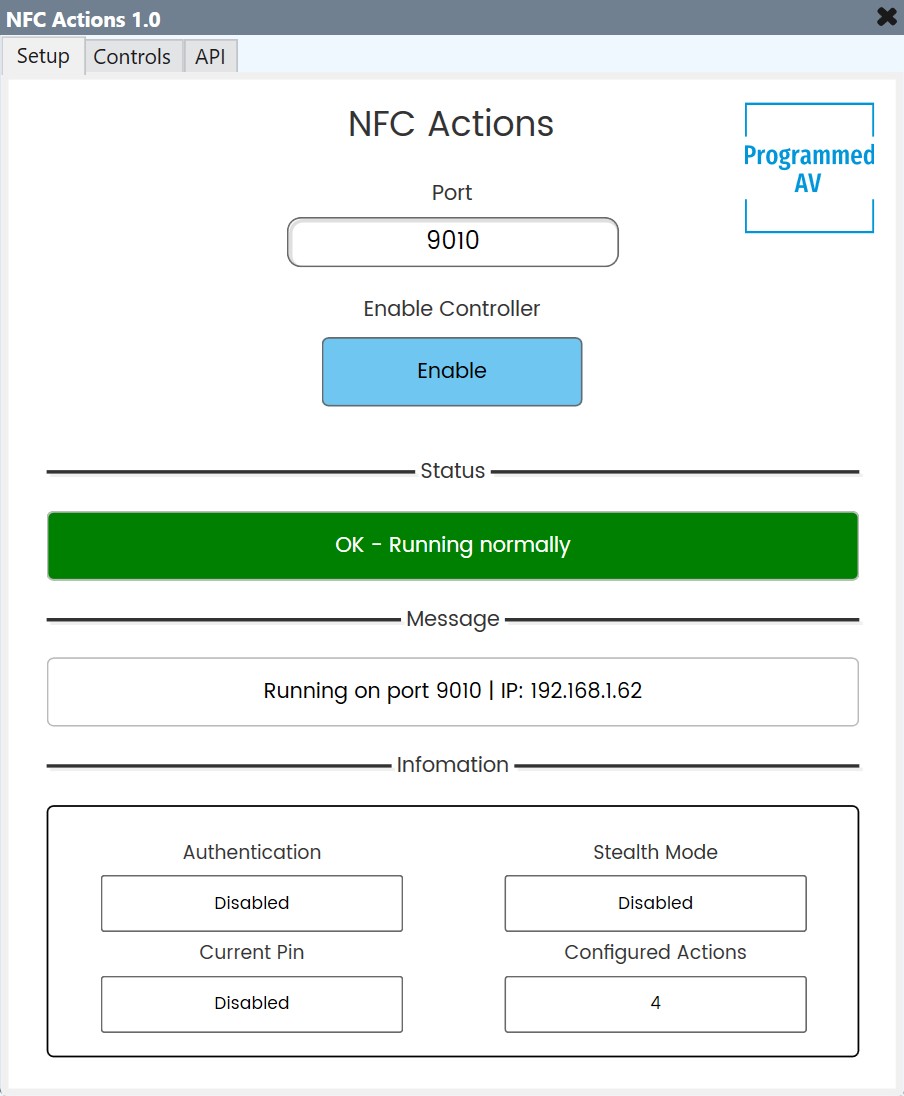Image resolution: width=904 pixels, height=1096 pixels.
Task: Select the message showing the running port and IP
Action: click(x=452, y=691)
